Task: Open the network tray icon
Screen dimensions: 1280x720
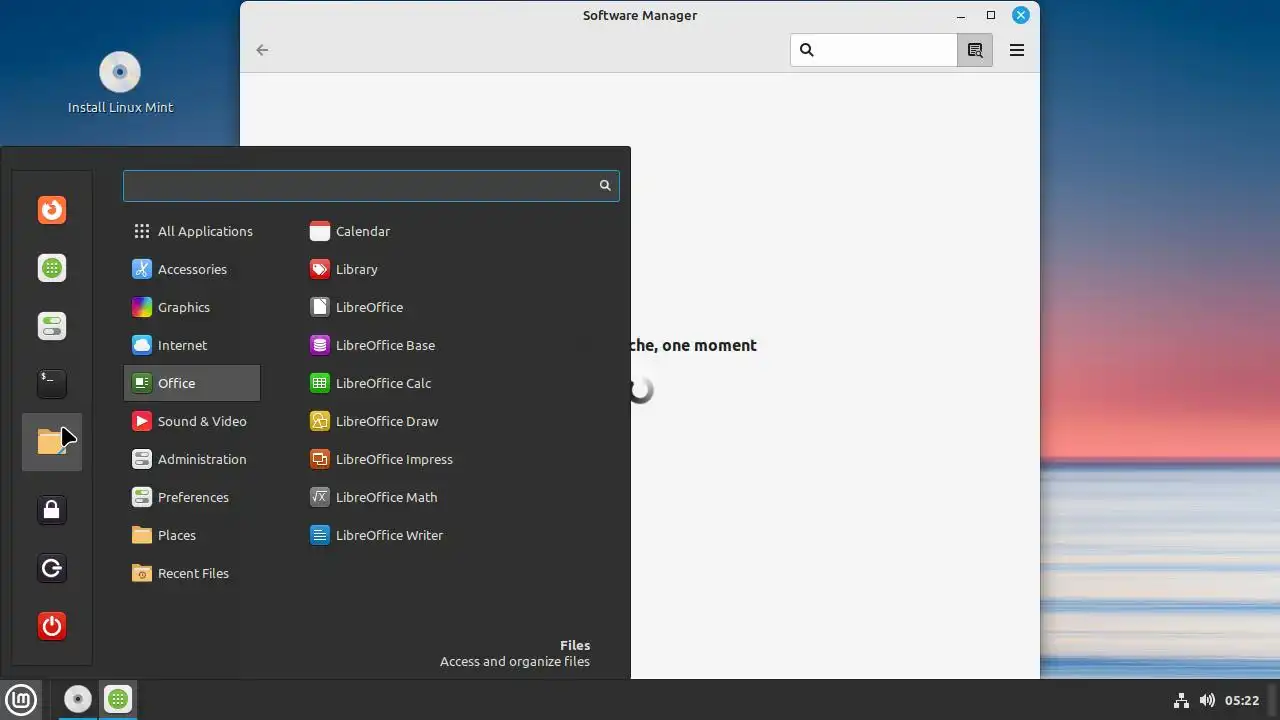Action: pos(1181,700)
